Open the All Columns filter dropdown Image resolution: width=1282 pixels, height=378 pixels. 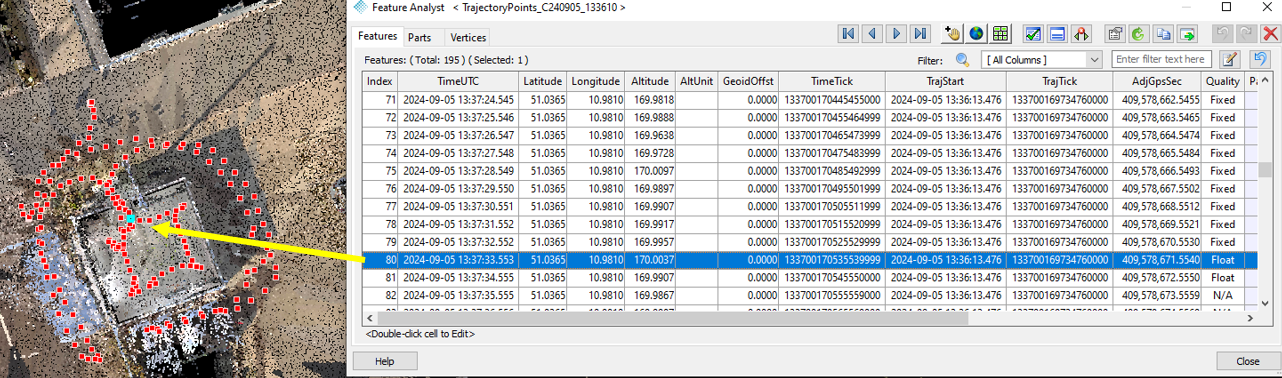pos(1041,60)
